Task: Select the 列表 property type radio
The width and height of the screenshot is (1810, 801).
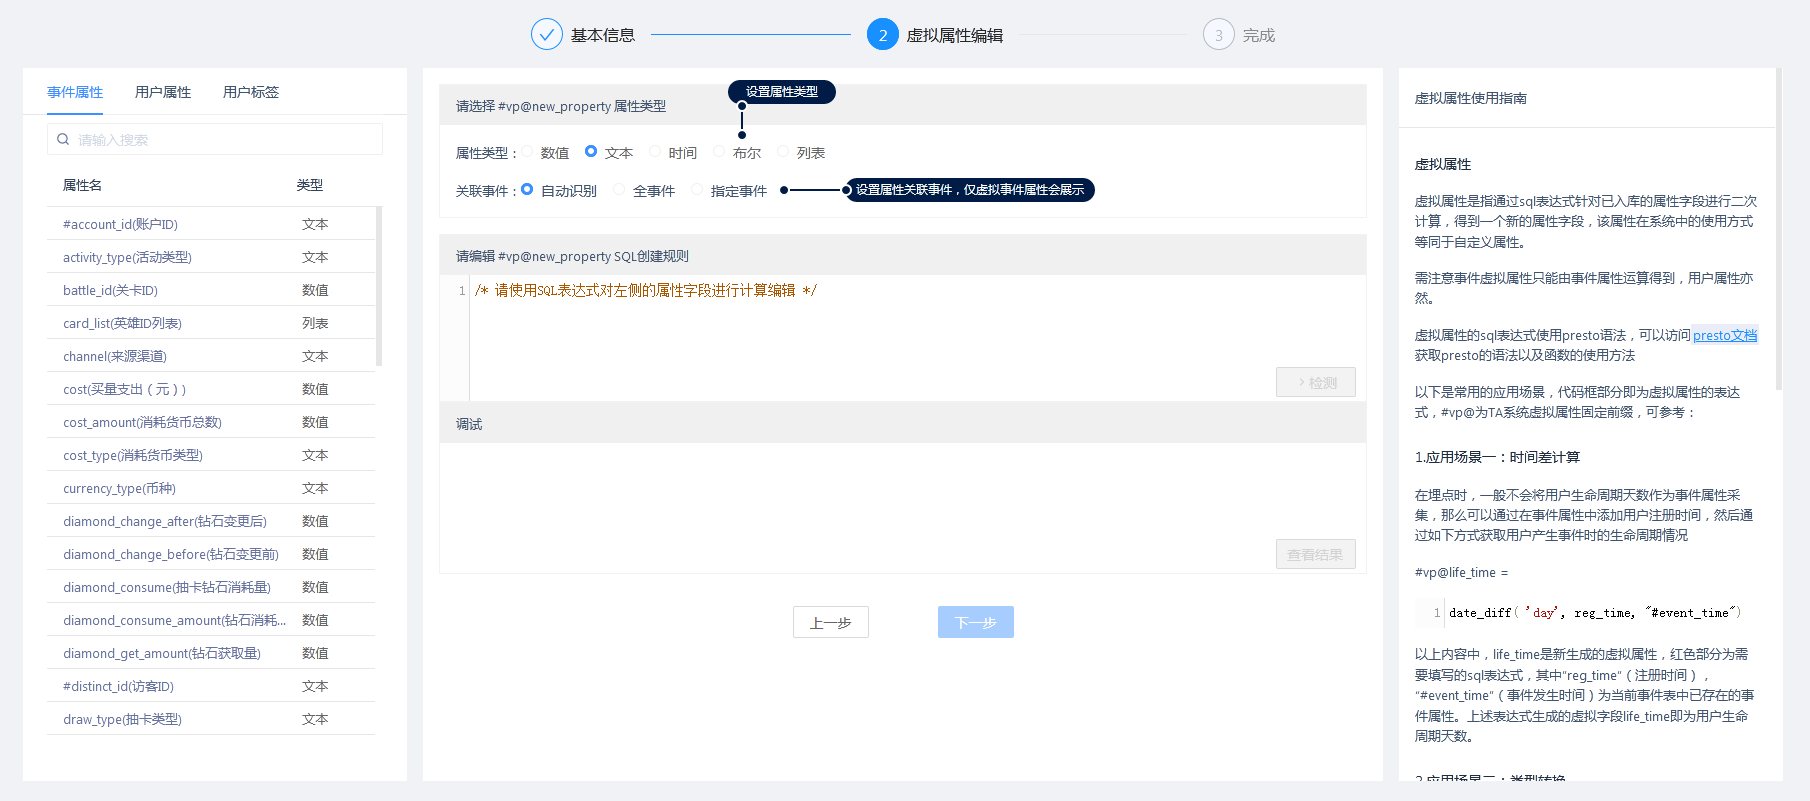Action: tap(784, 152)
